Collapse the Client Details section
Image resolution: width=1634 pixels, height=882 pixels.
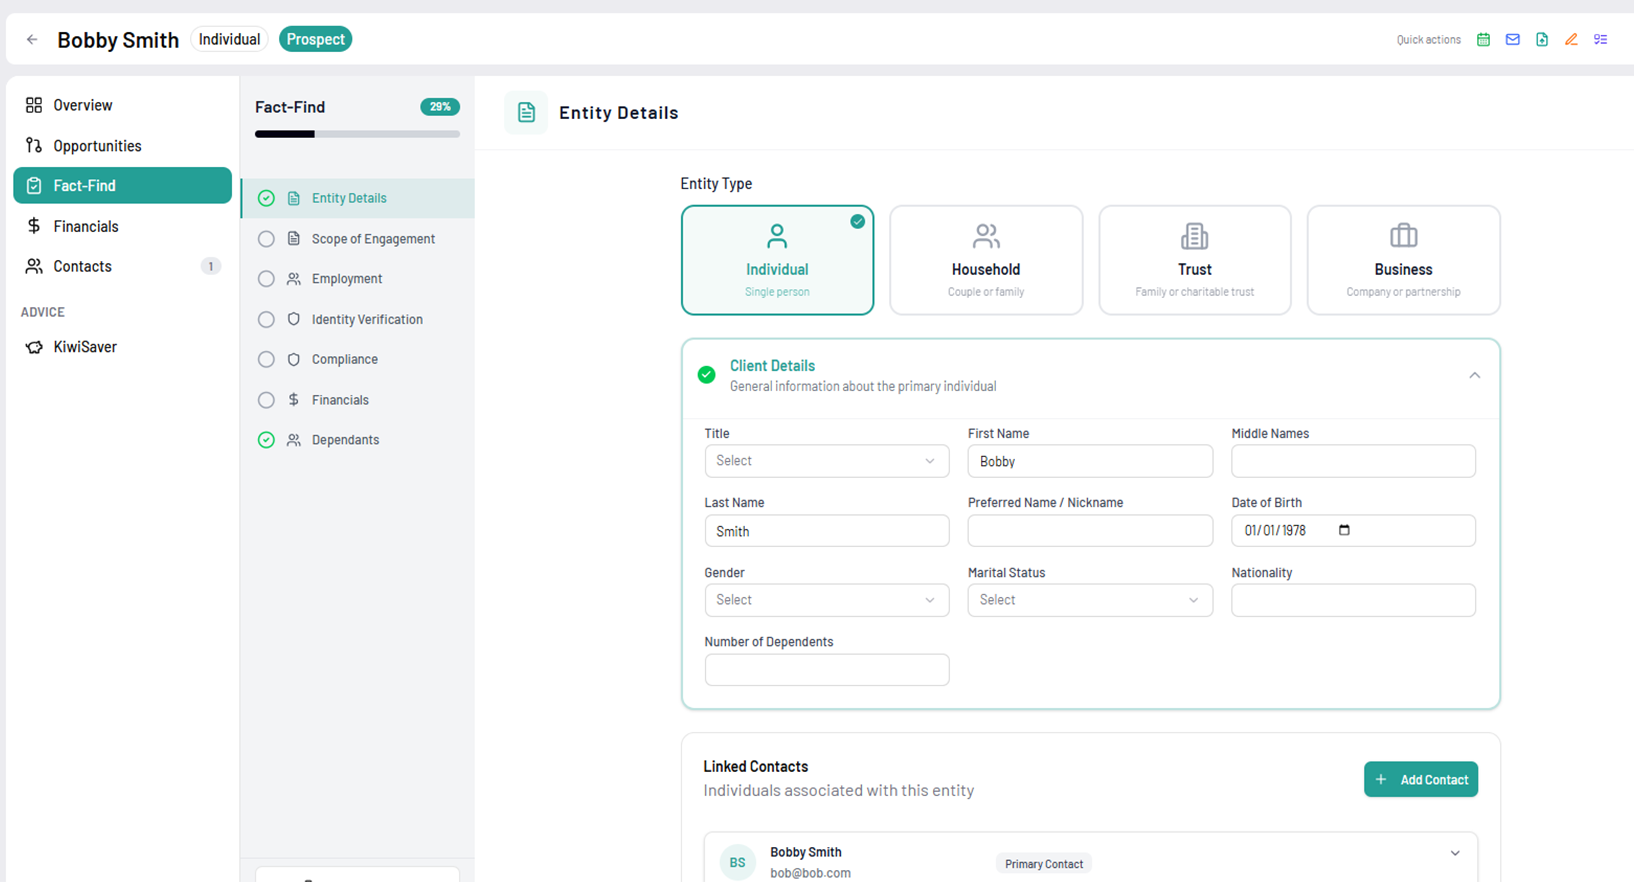coord(1474,376)
